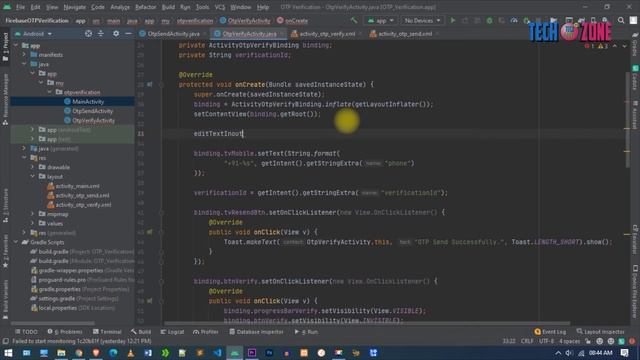Open Structure side tool window

[x=5, y=205]
